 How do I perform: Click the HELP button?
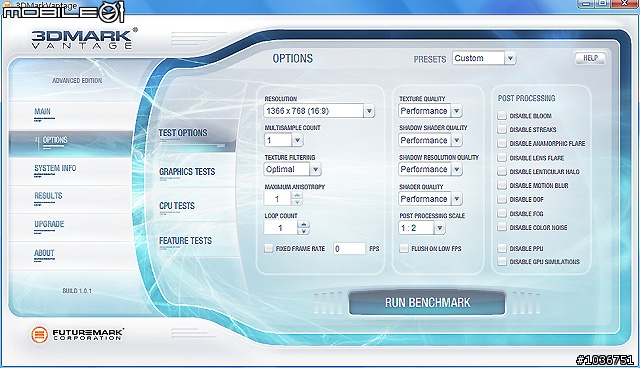tap(590, 58)
